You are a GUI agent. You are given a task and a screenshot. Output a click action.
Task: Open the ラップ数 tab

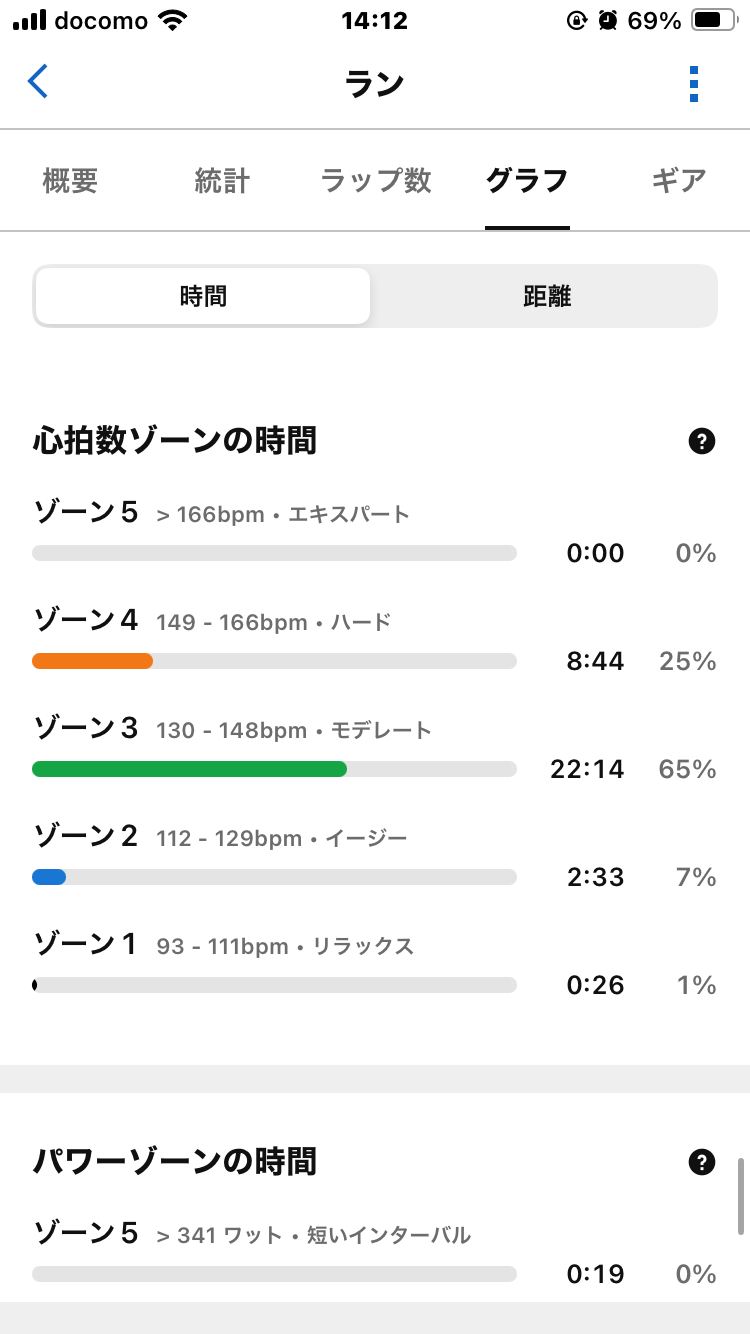coord(376,181)
